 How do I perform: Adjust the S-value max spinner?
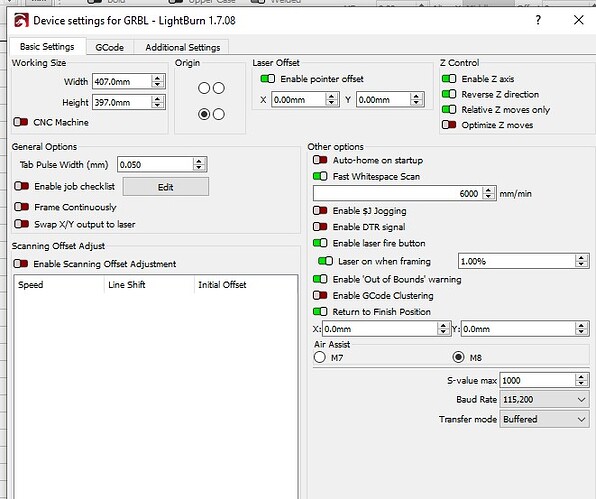pos(581,380)
